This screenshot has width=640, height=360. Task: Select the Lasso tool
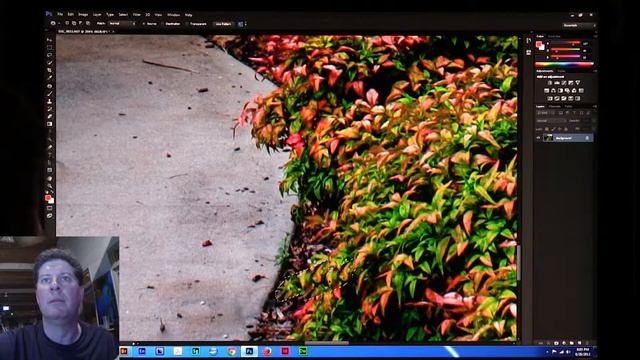click(x=50, y=56)
